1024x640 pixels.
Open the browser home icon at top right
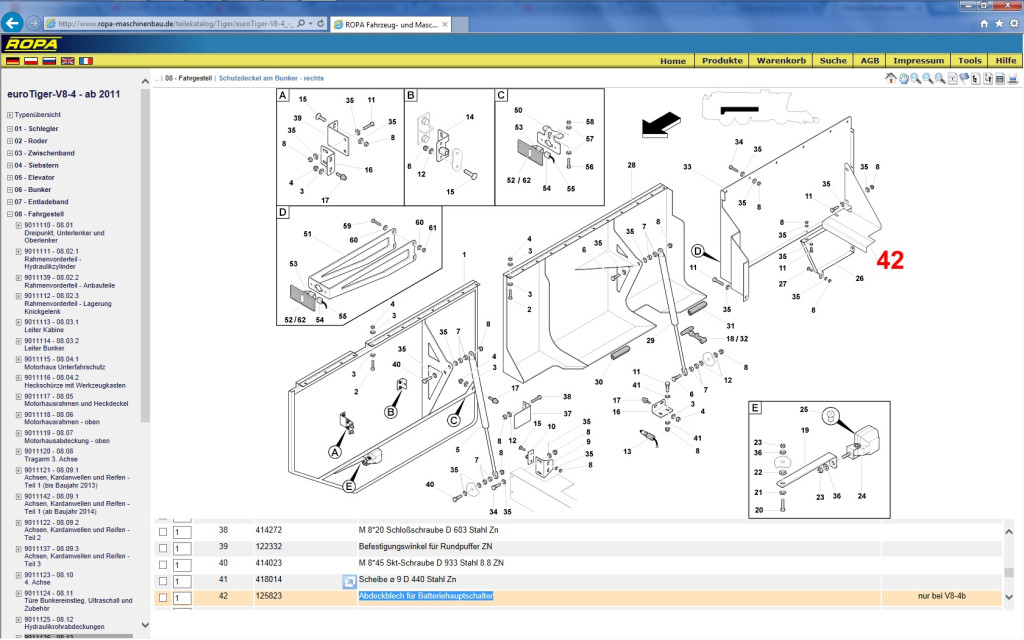[x=984, y=24]
